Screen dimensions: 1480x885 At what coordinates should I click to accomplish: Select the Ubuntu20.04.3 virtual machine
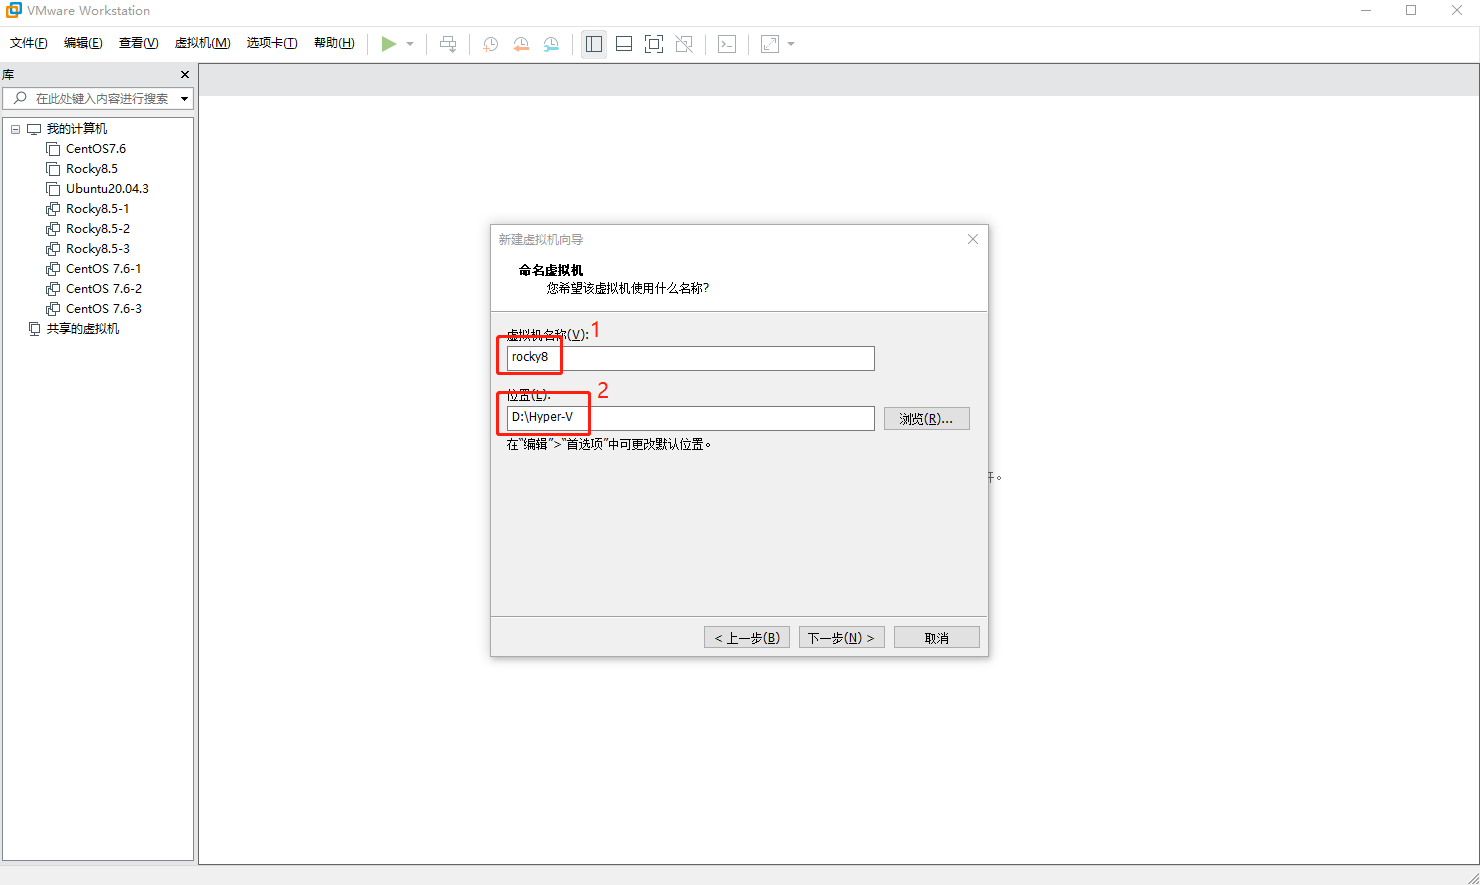107,189
